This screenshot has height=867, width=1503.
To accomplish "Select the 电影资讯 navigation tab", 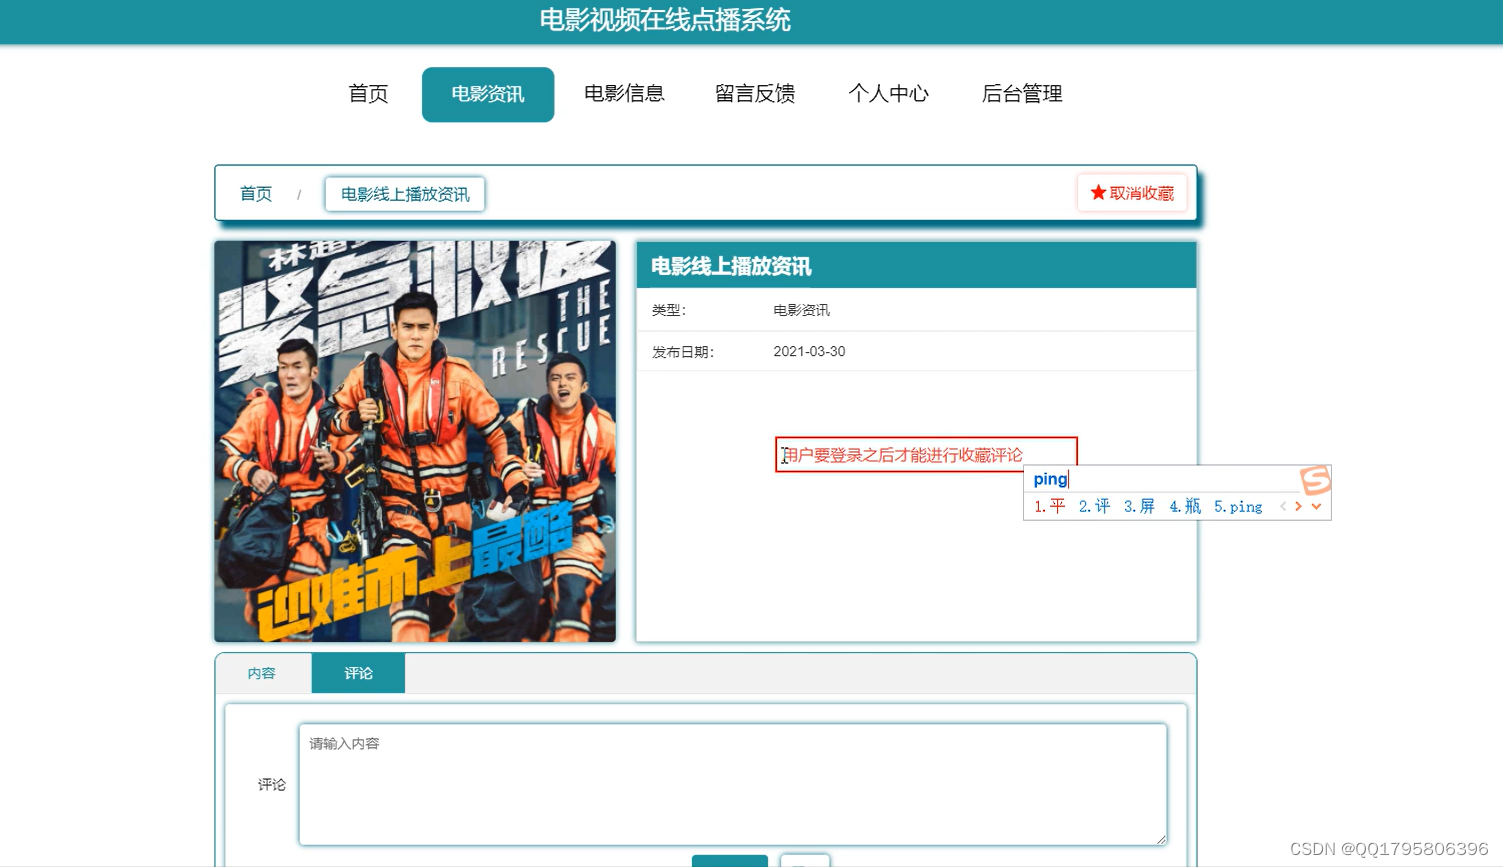I will point(488,94).
